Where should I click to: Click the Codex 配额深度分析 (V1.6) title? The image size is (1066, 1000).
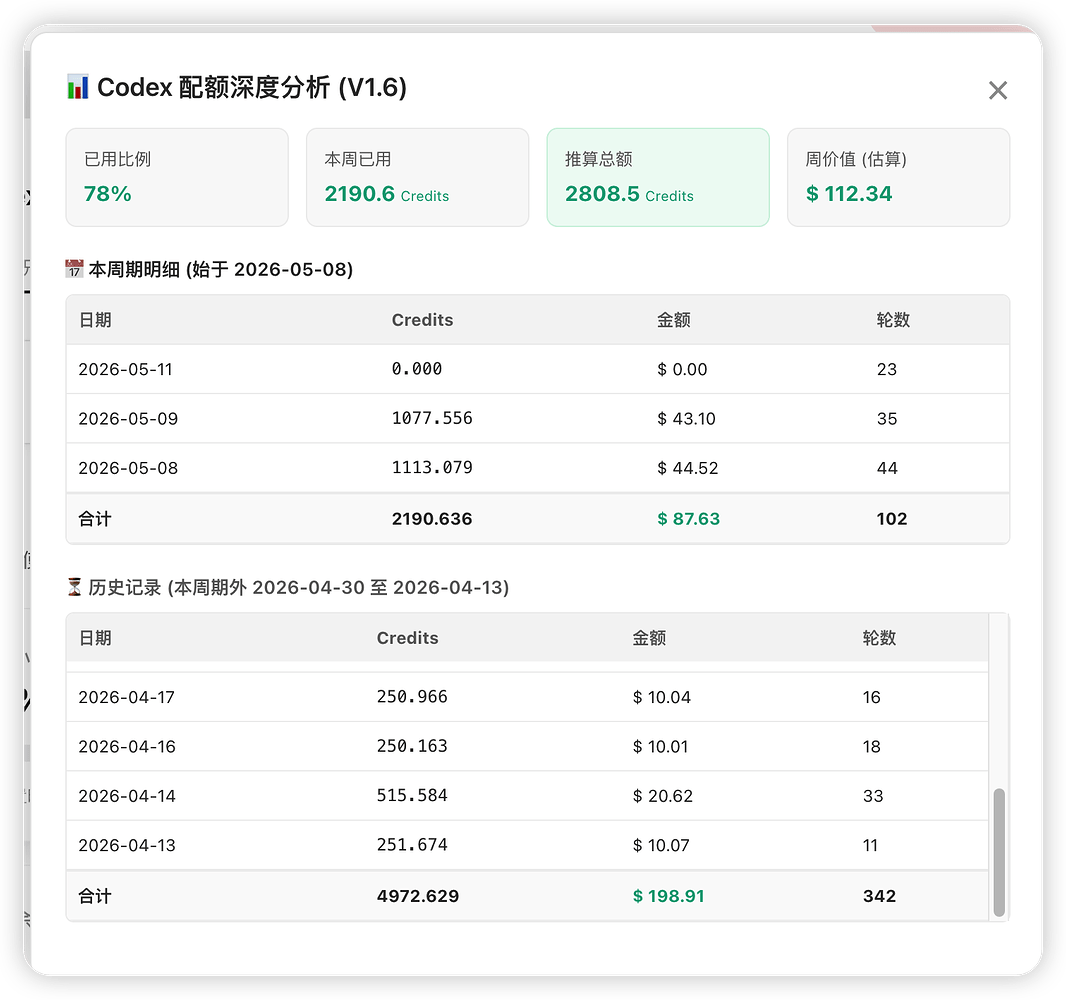(x=252, y=87)
